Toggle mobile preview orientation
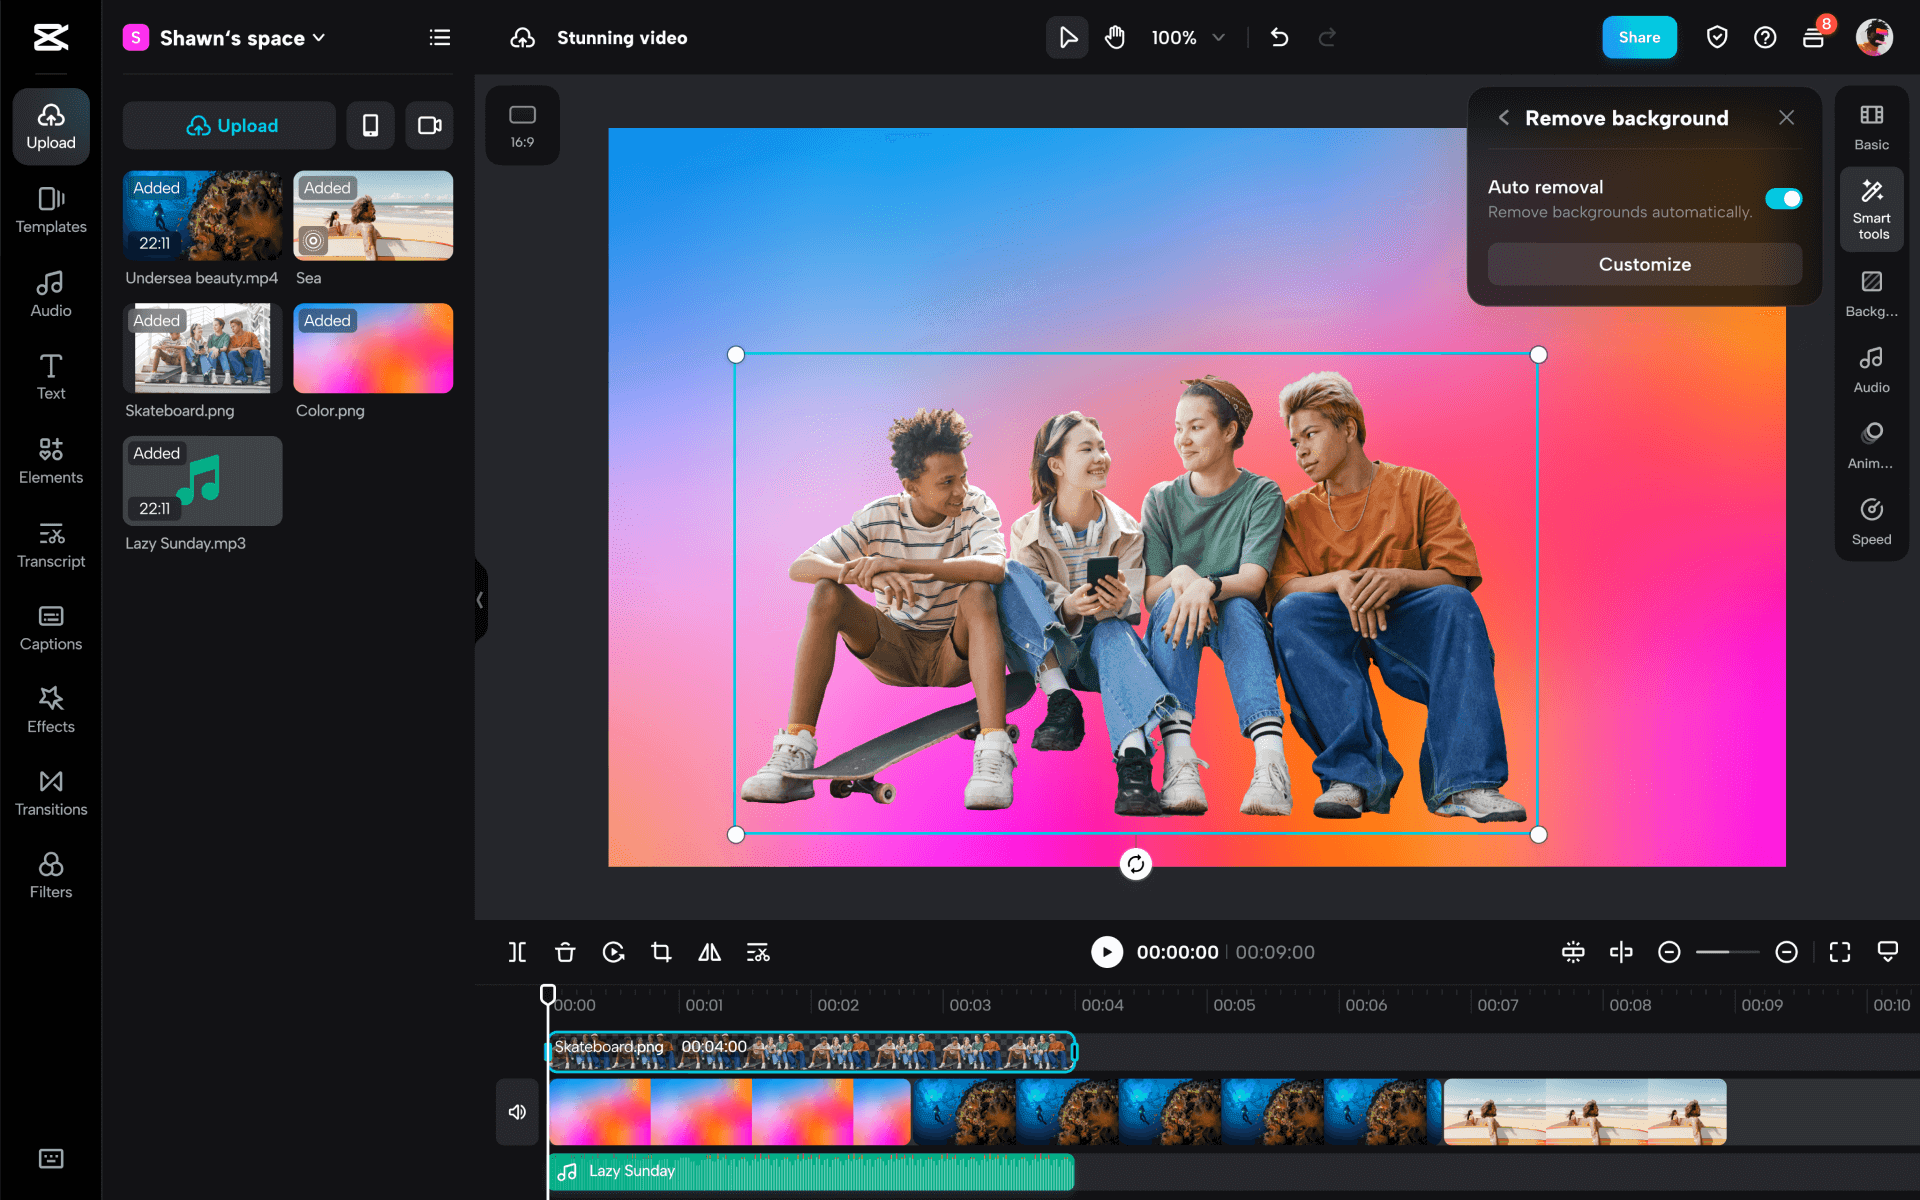Viewport: 1920px width, 1200px height. point(369,126)
